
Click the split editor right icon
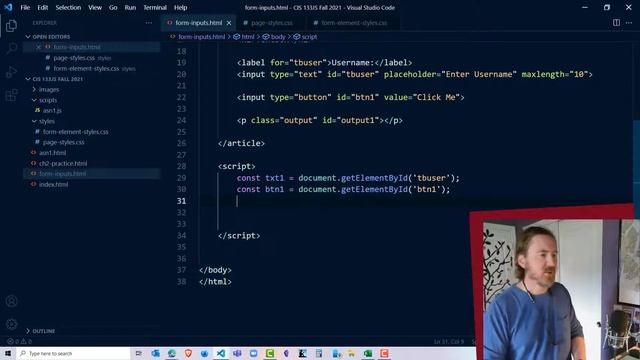click(x=616, y=23)
